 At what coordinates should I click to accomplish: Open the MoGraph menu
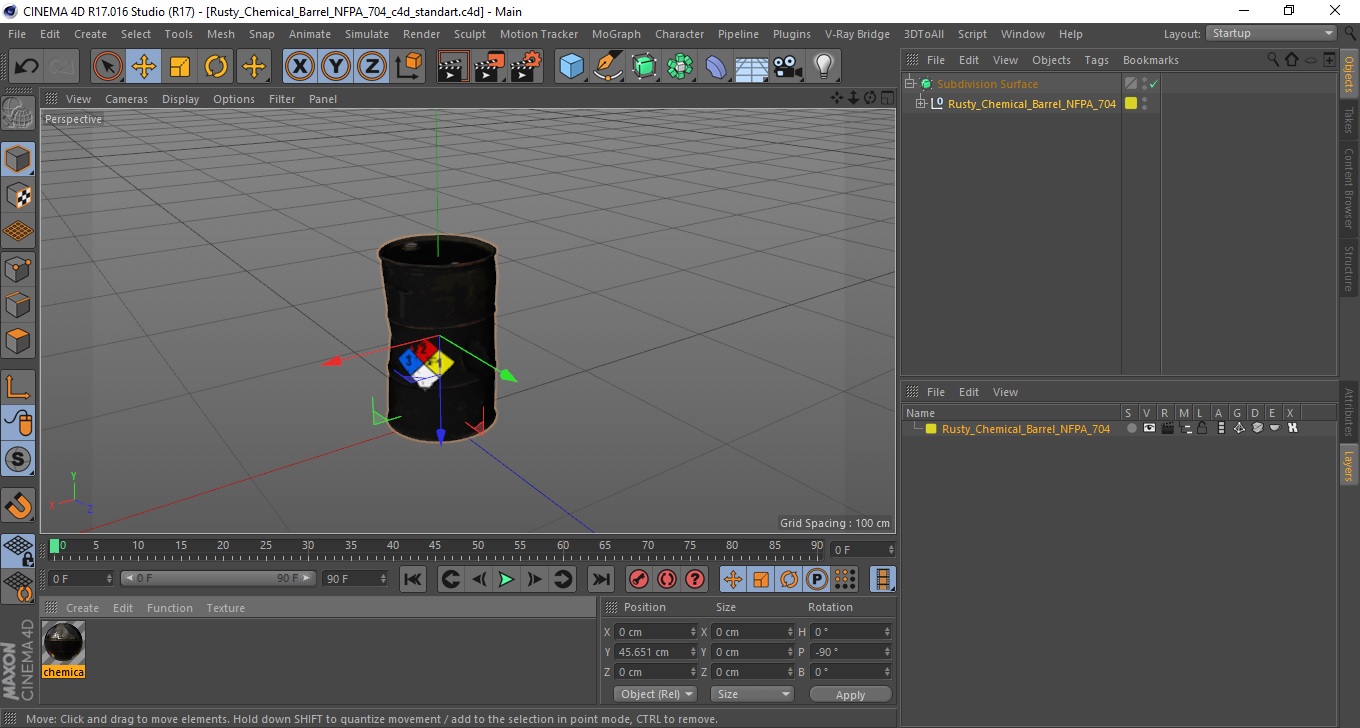pyautogui.click(x=616, y=34)
